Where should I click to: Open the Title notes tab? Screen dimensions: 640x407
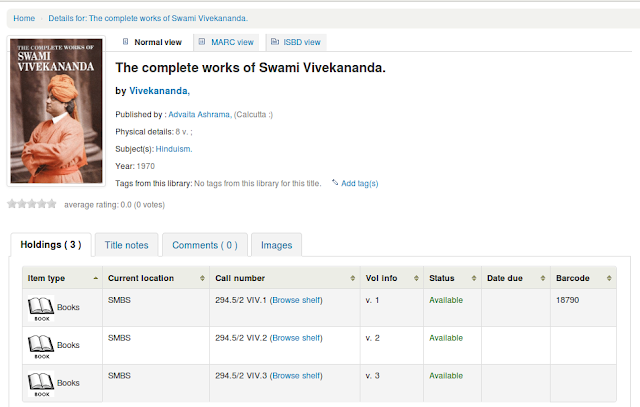[126, 245]
